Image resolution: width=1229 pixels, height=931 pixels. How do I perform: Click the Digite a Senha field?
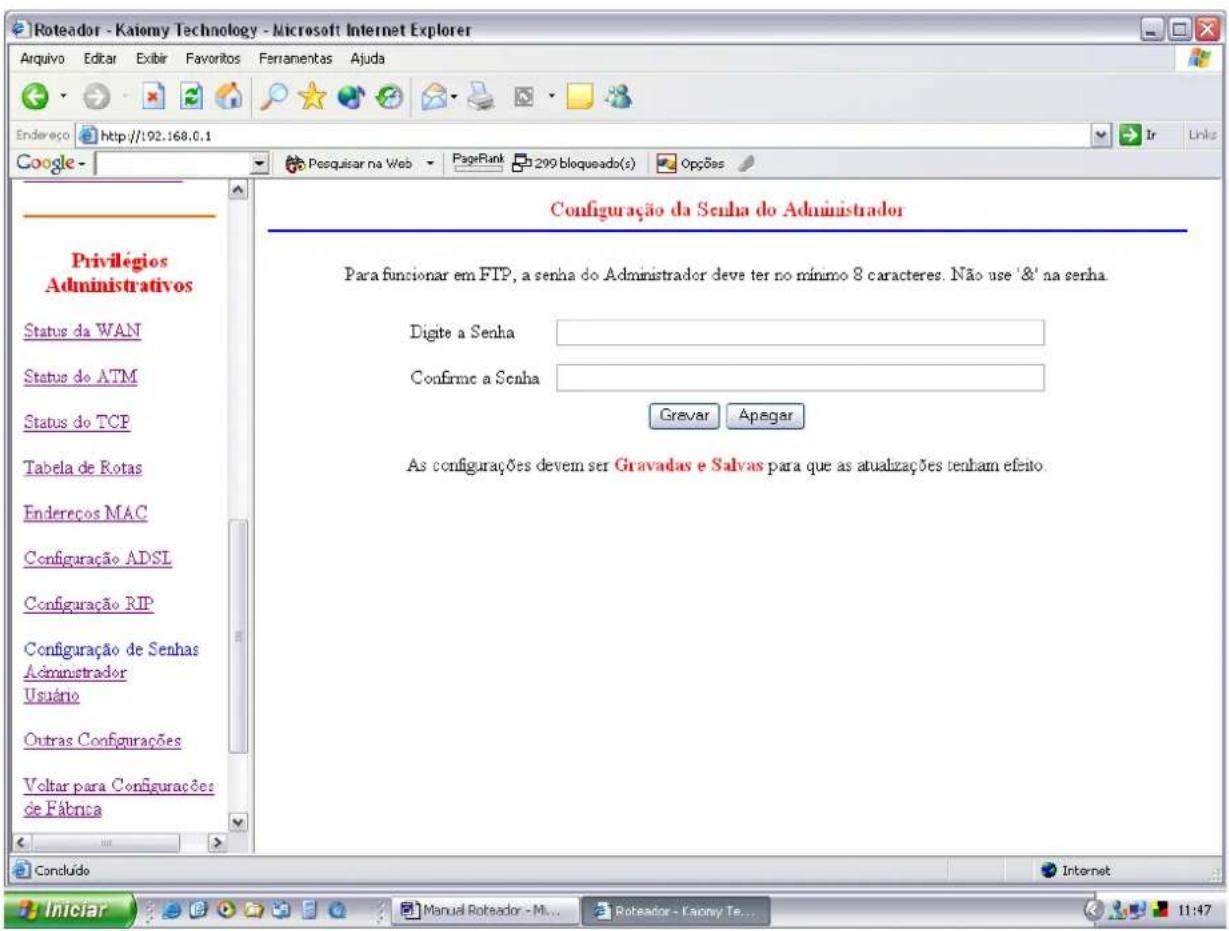tap(800, 332)
